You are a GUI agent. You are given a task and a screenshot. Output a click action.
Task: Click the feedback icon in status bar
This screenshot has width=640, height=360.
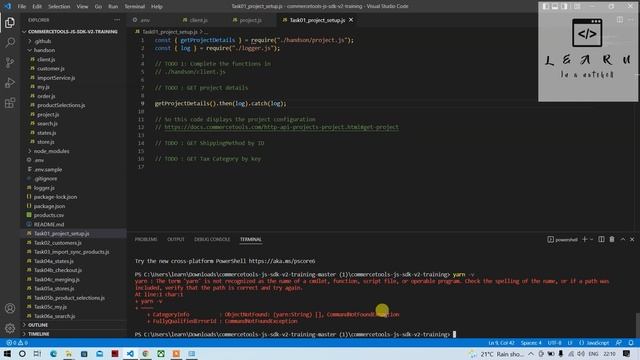pos(619,343)
